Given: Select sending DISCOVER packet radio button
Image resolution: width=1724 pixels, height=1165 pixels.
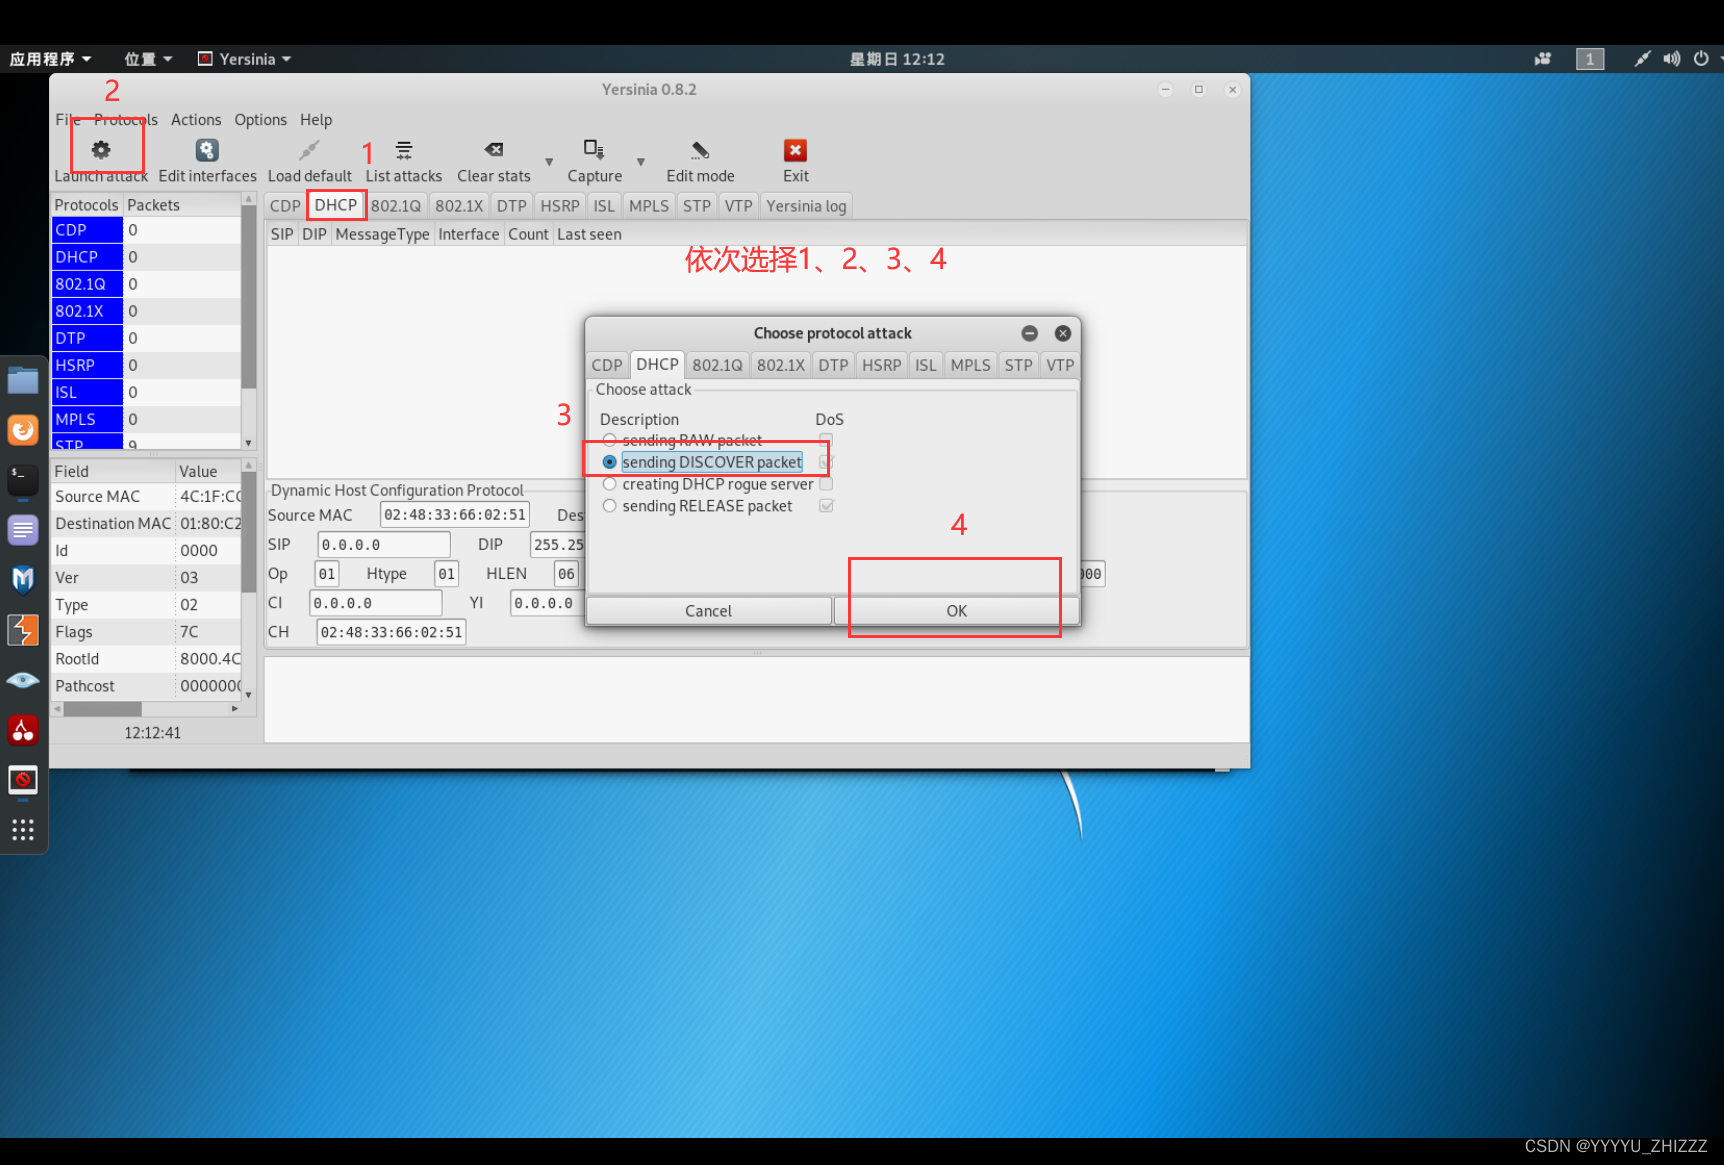Looking at the screenshot, I should (x=609, y=462).
